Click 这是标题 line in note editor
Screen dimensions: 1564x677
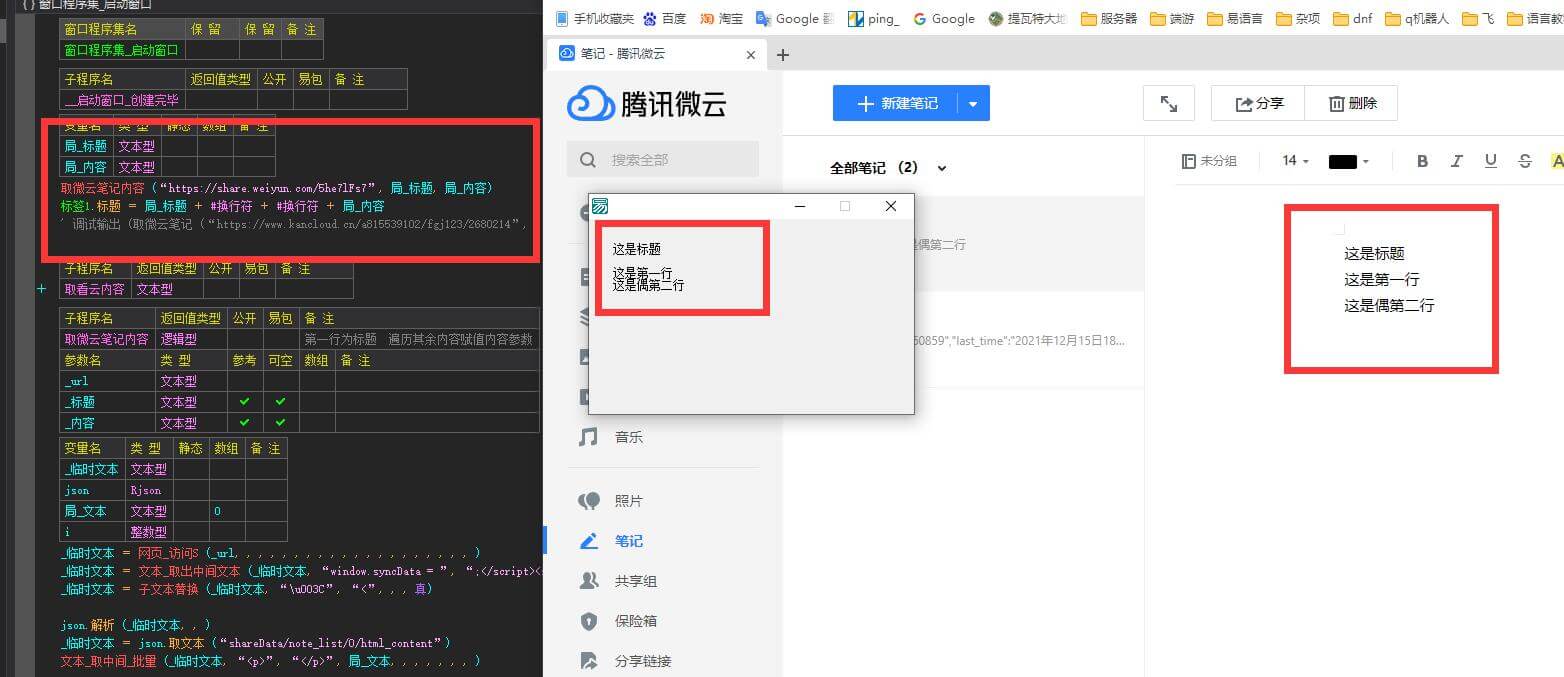point(1374,254)
